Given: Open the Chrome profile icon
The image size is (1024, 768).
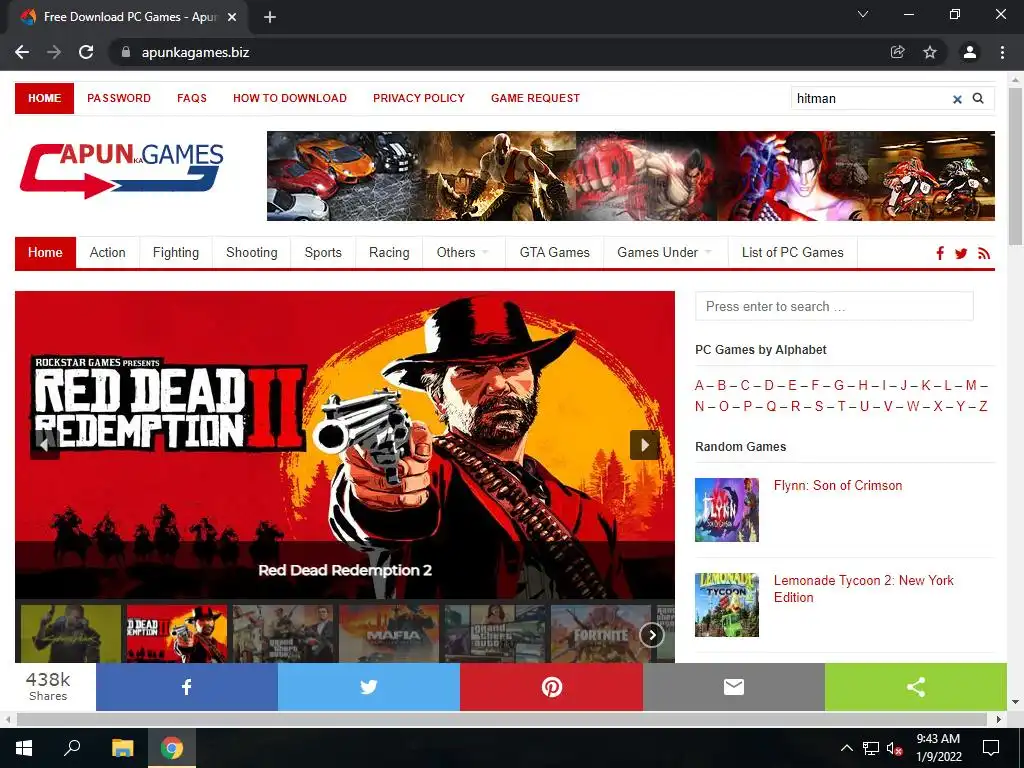Looking at the screenshot, I should (970, 52).
